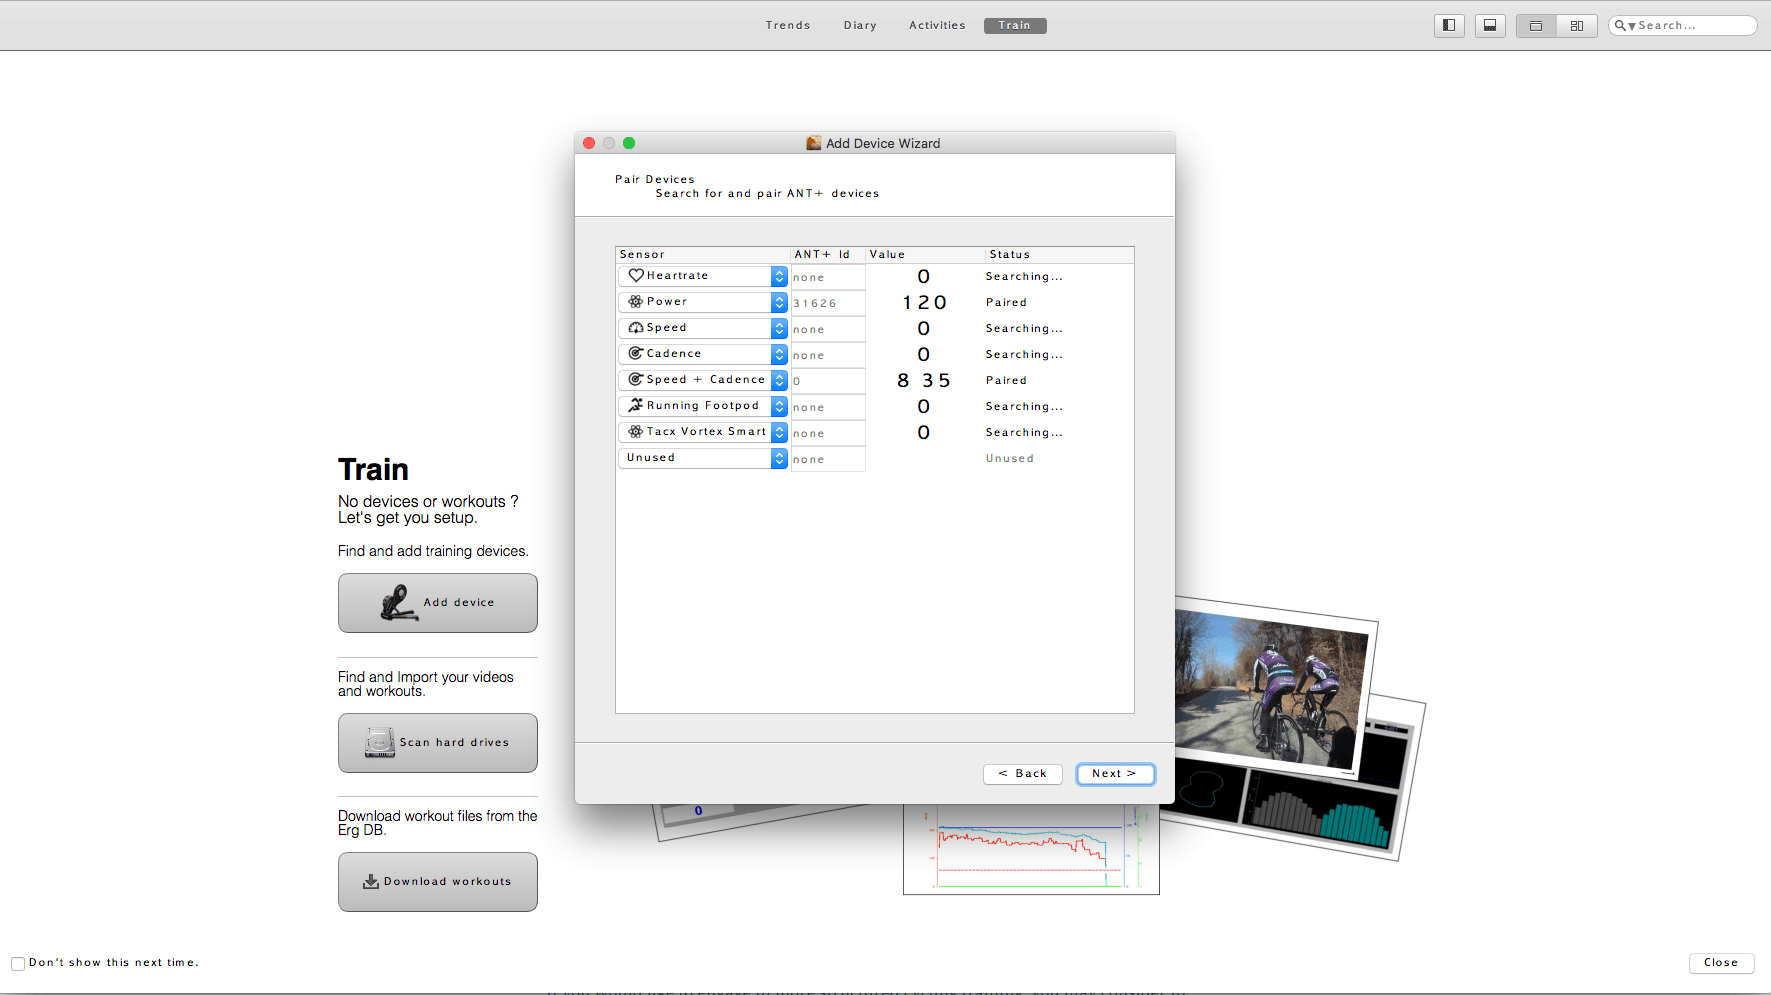Open the Unused sensor dropdown
This screenshot has width=1771, height=995.
coord(779,458)
